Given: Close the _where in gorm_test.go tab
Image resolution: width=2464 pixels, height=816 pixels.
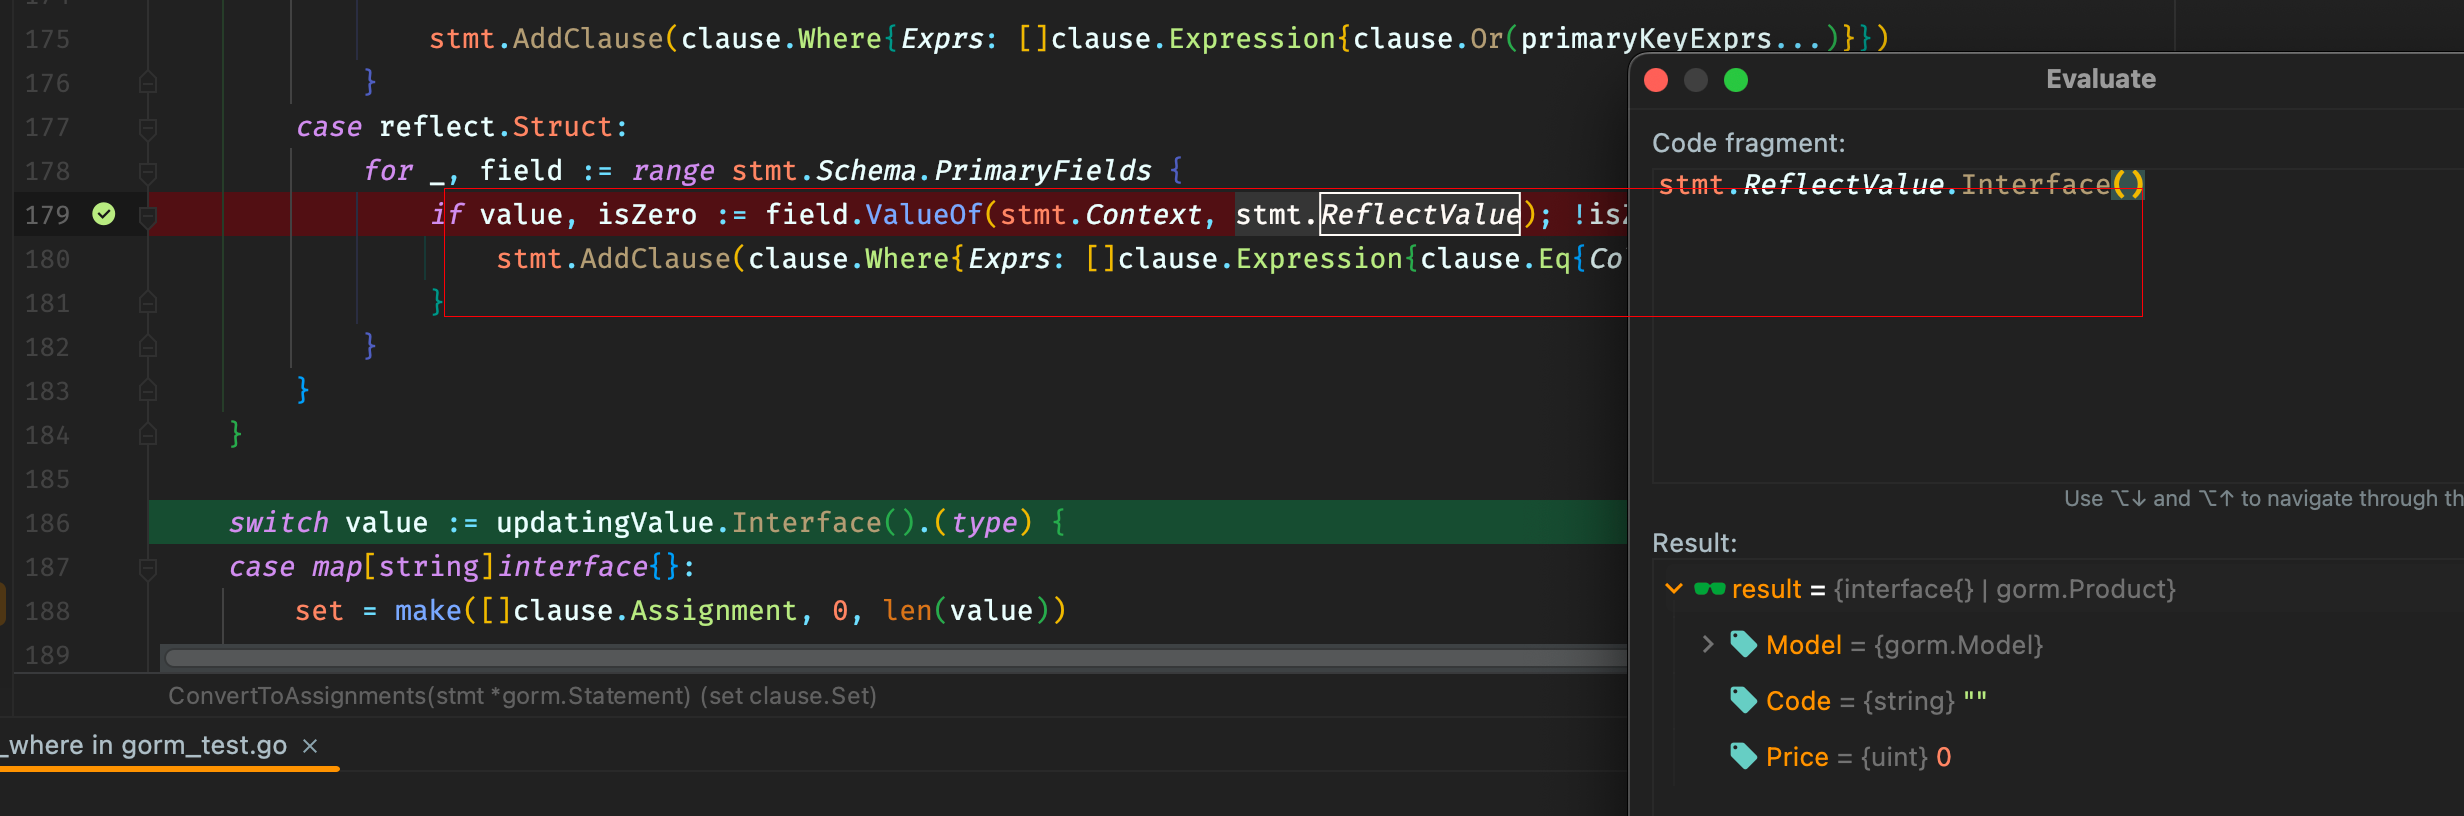Looking at the screenshot, I should pyautogui.click(x=310, y=746).
